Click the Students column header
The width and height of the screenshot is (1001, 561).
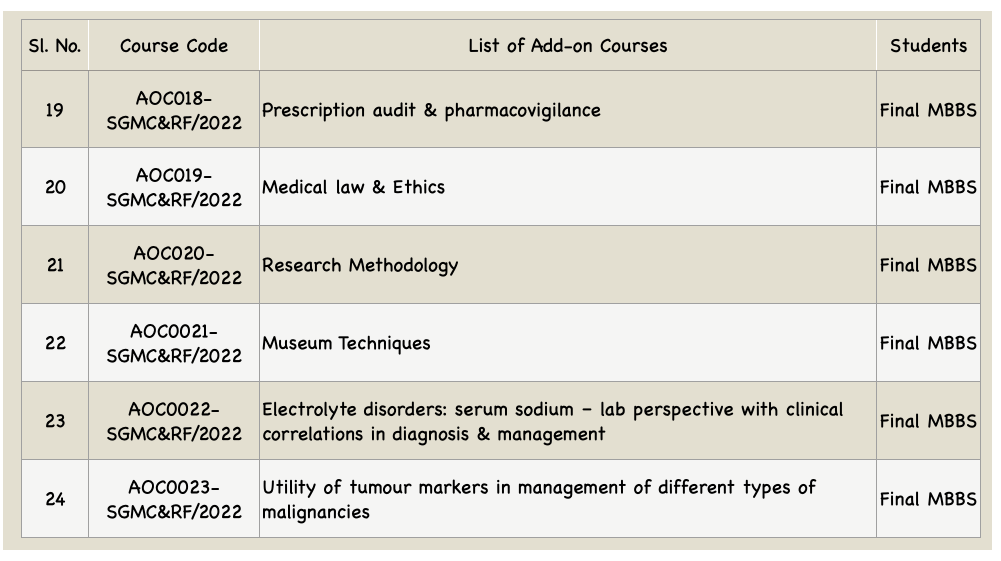[x=928, y=45]
